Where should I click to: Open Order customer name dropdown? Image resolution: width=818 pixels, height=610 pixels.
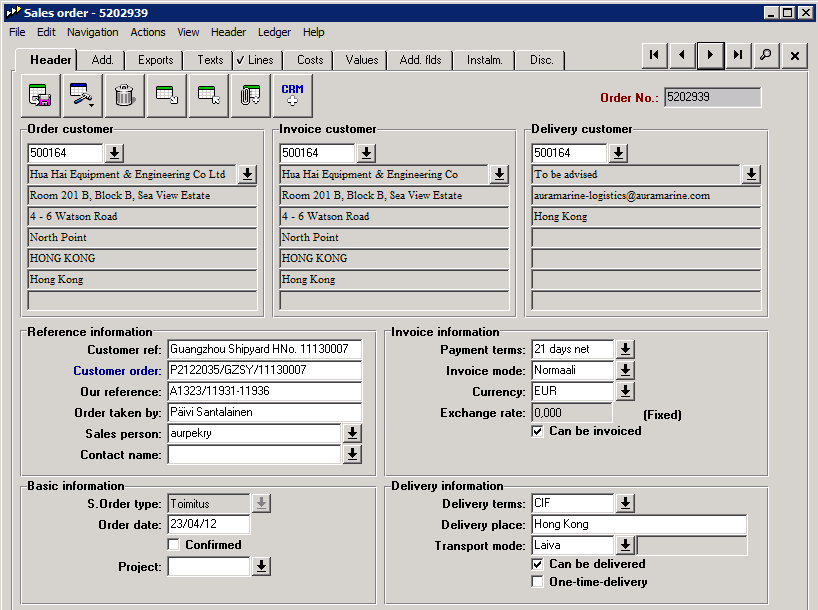click(247, 174)
